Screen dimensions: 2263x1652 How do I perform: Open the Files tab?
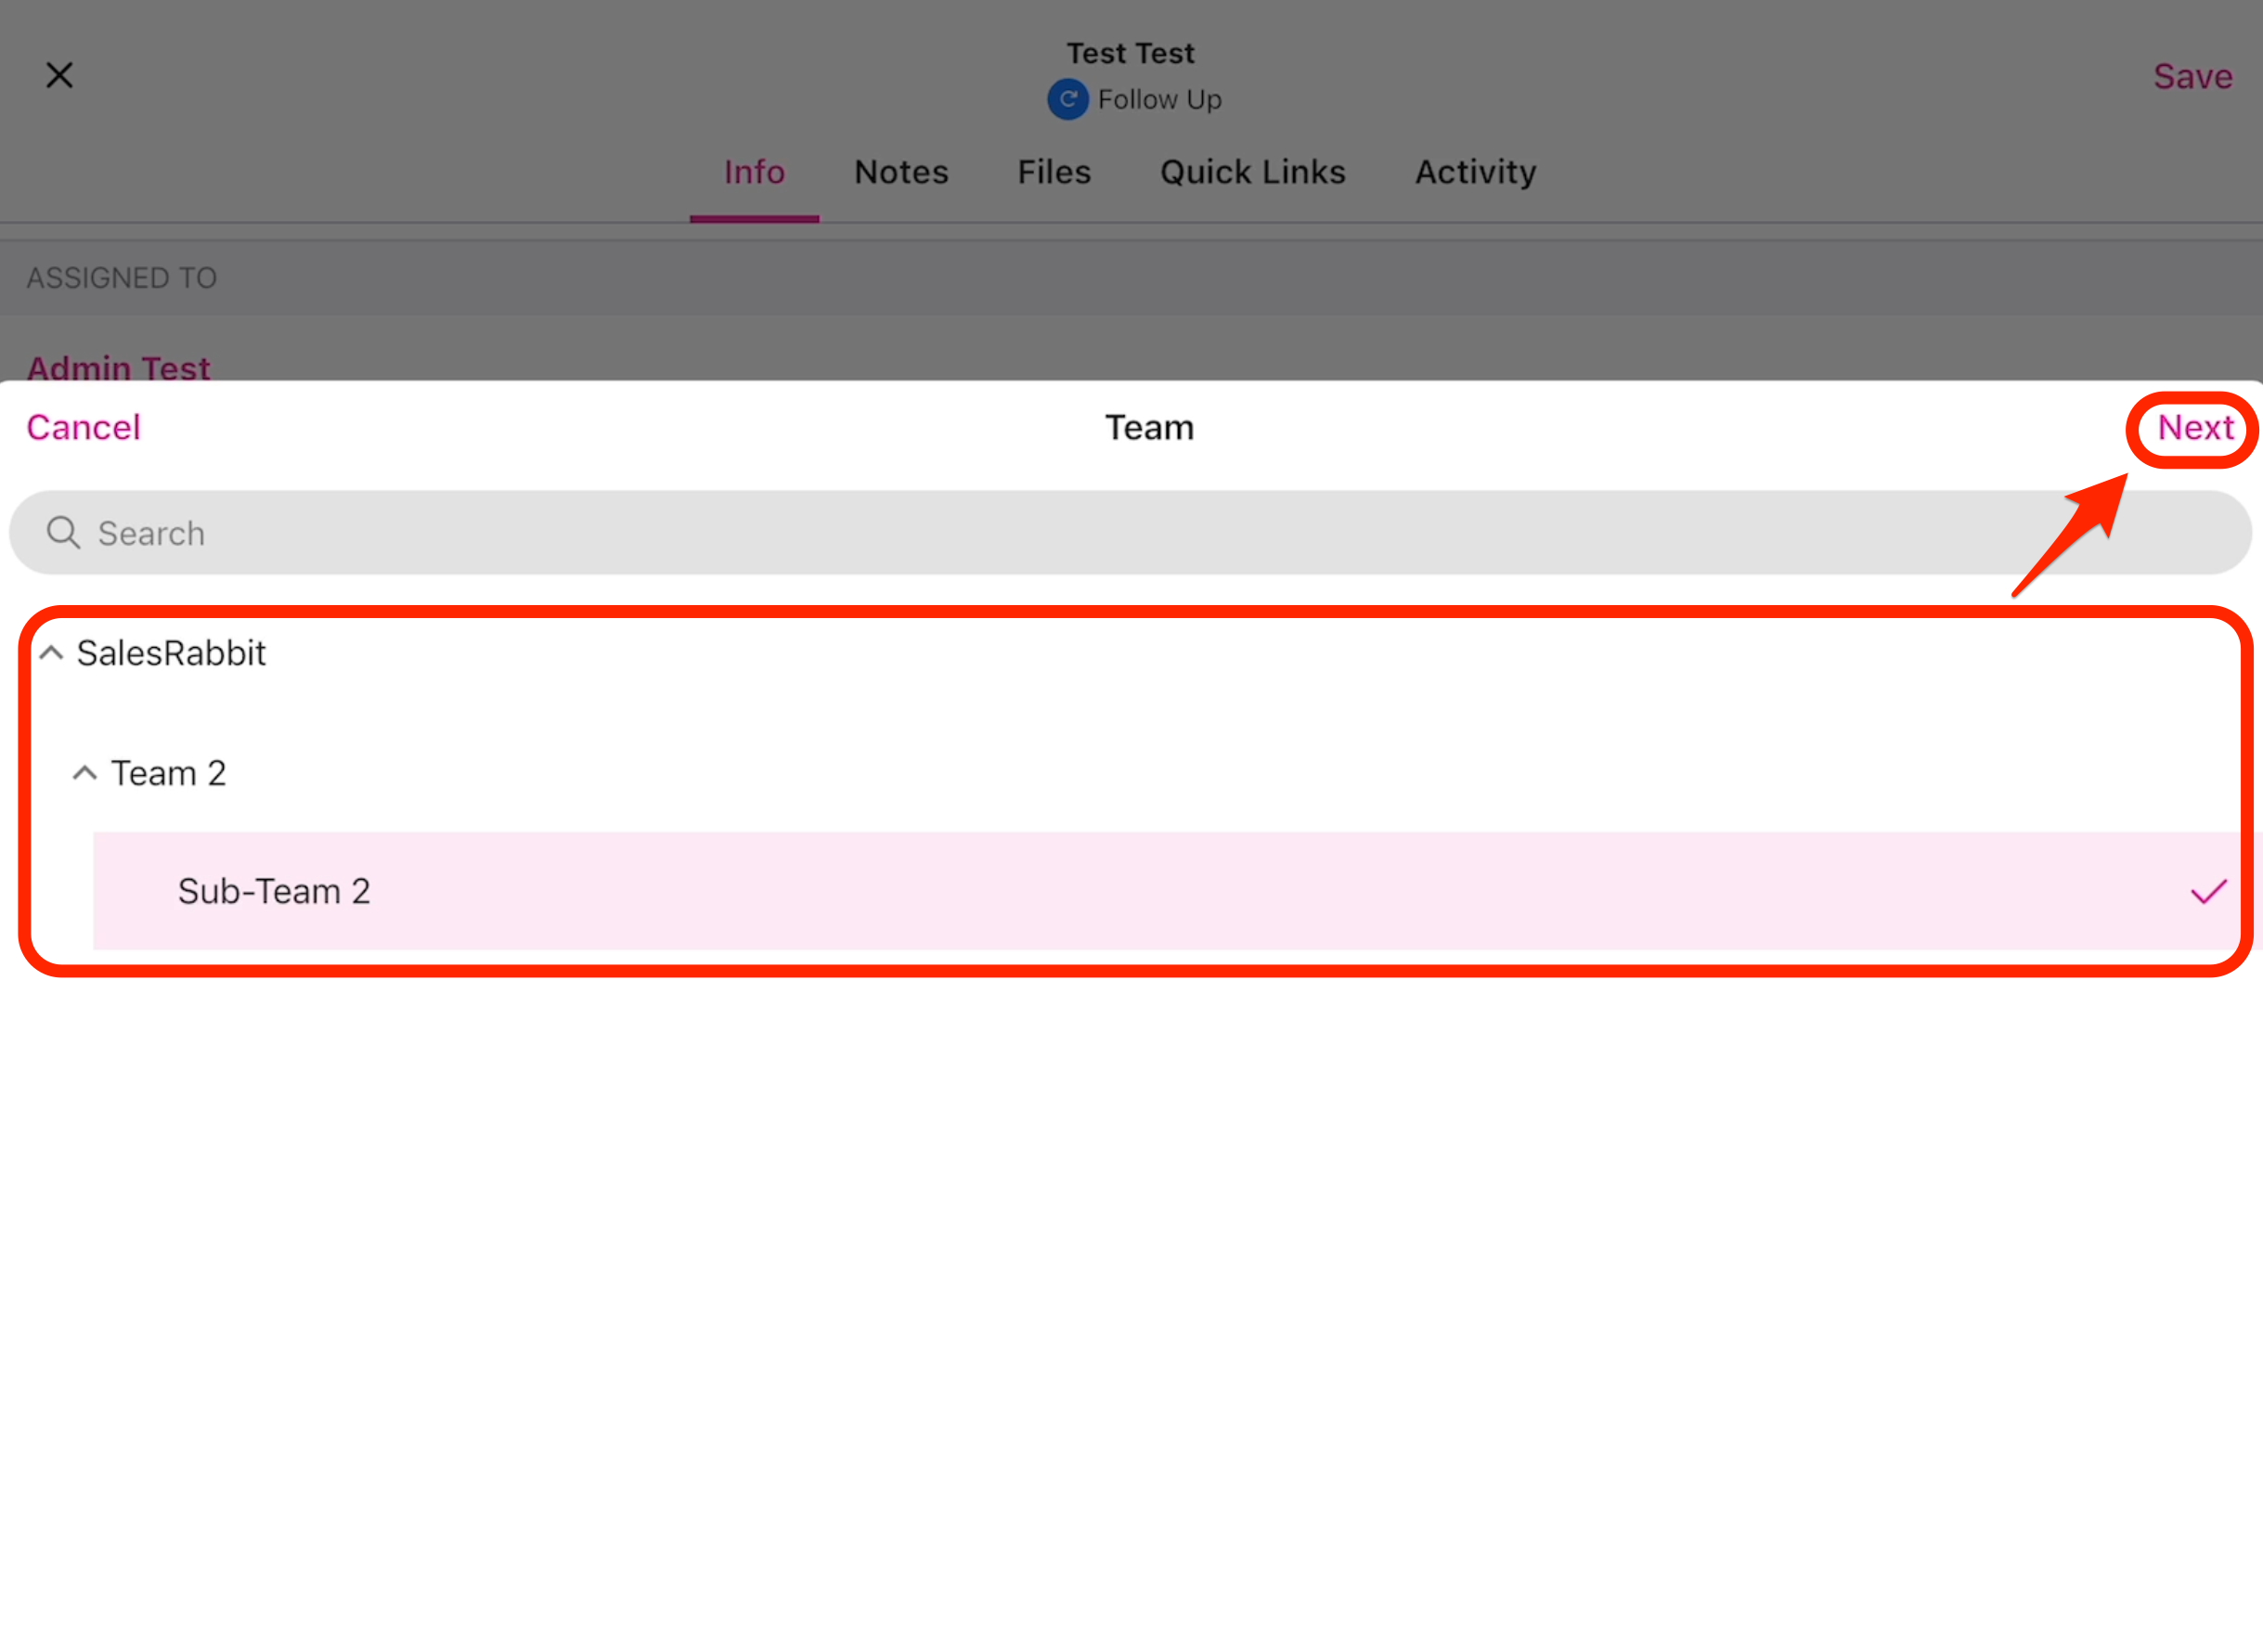(1054, 172)
